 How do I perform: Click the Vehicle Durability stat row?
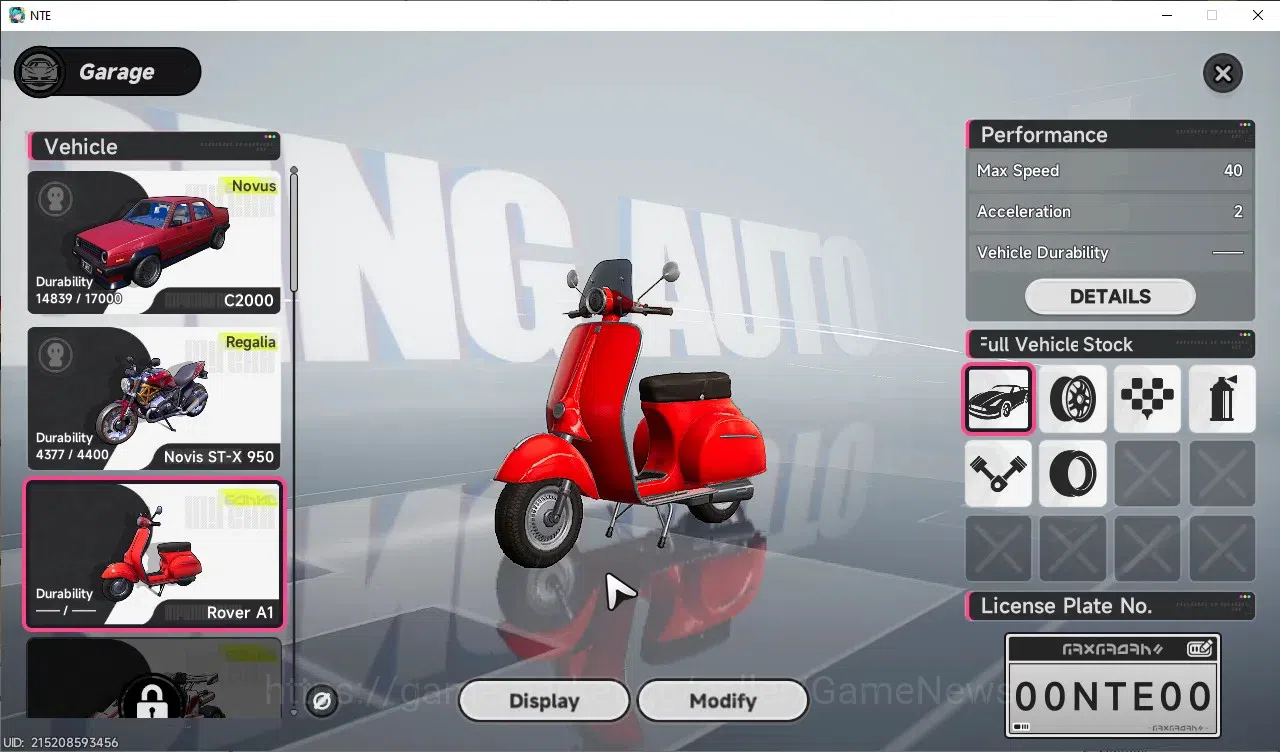[1110, 253]
